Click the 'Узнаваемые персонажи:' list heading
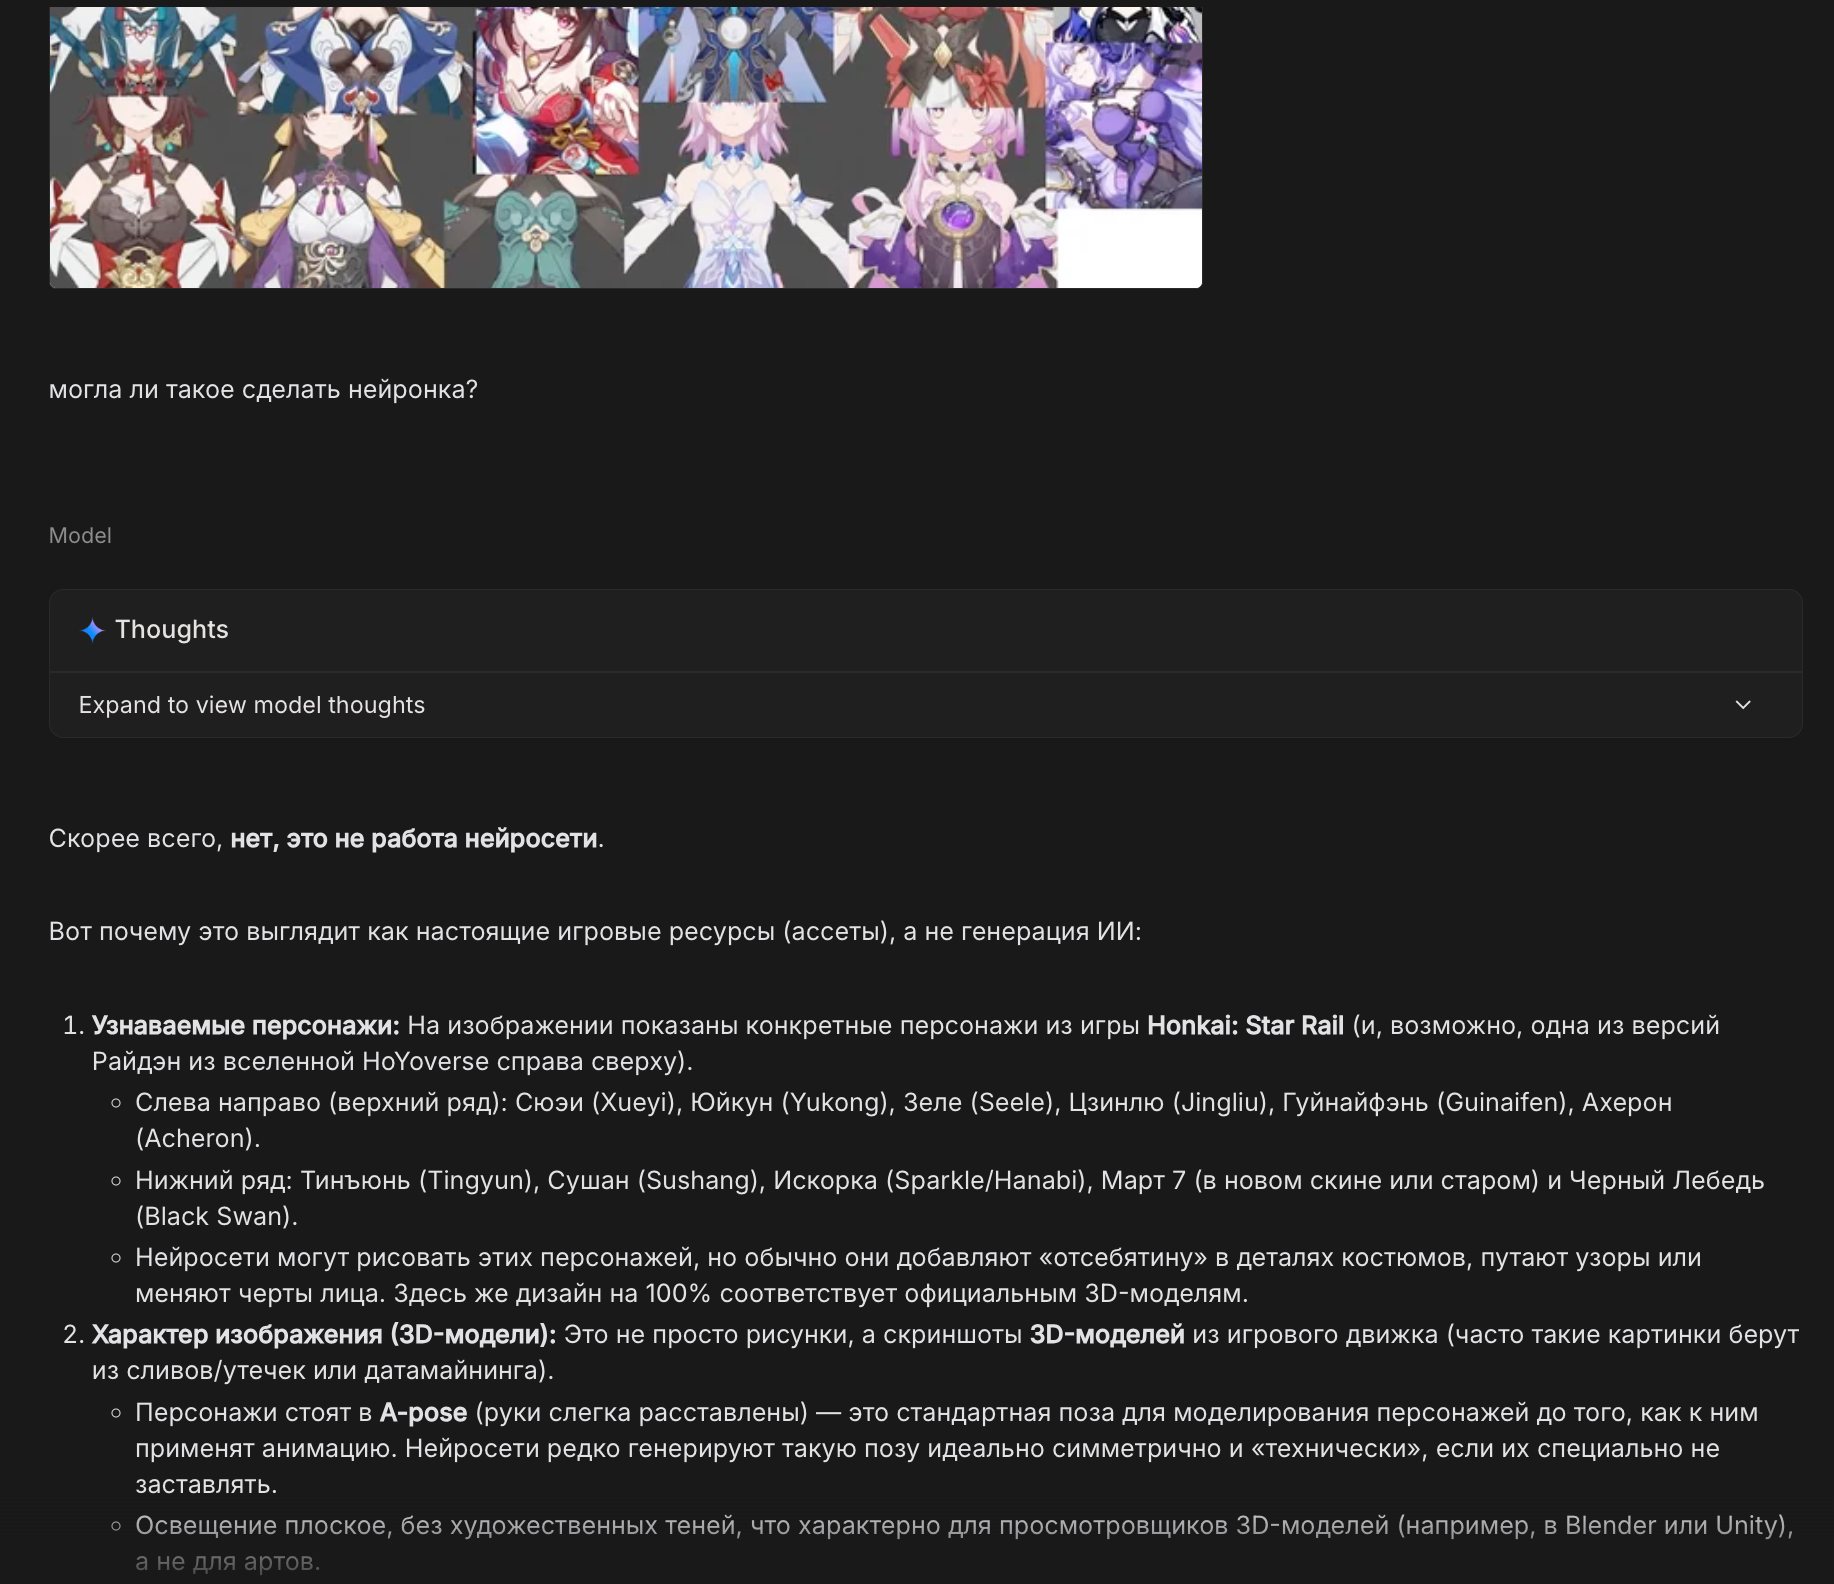The height and width of the screenshot is (1584, 1834). [246, 1025]
